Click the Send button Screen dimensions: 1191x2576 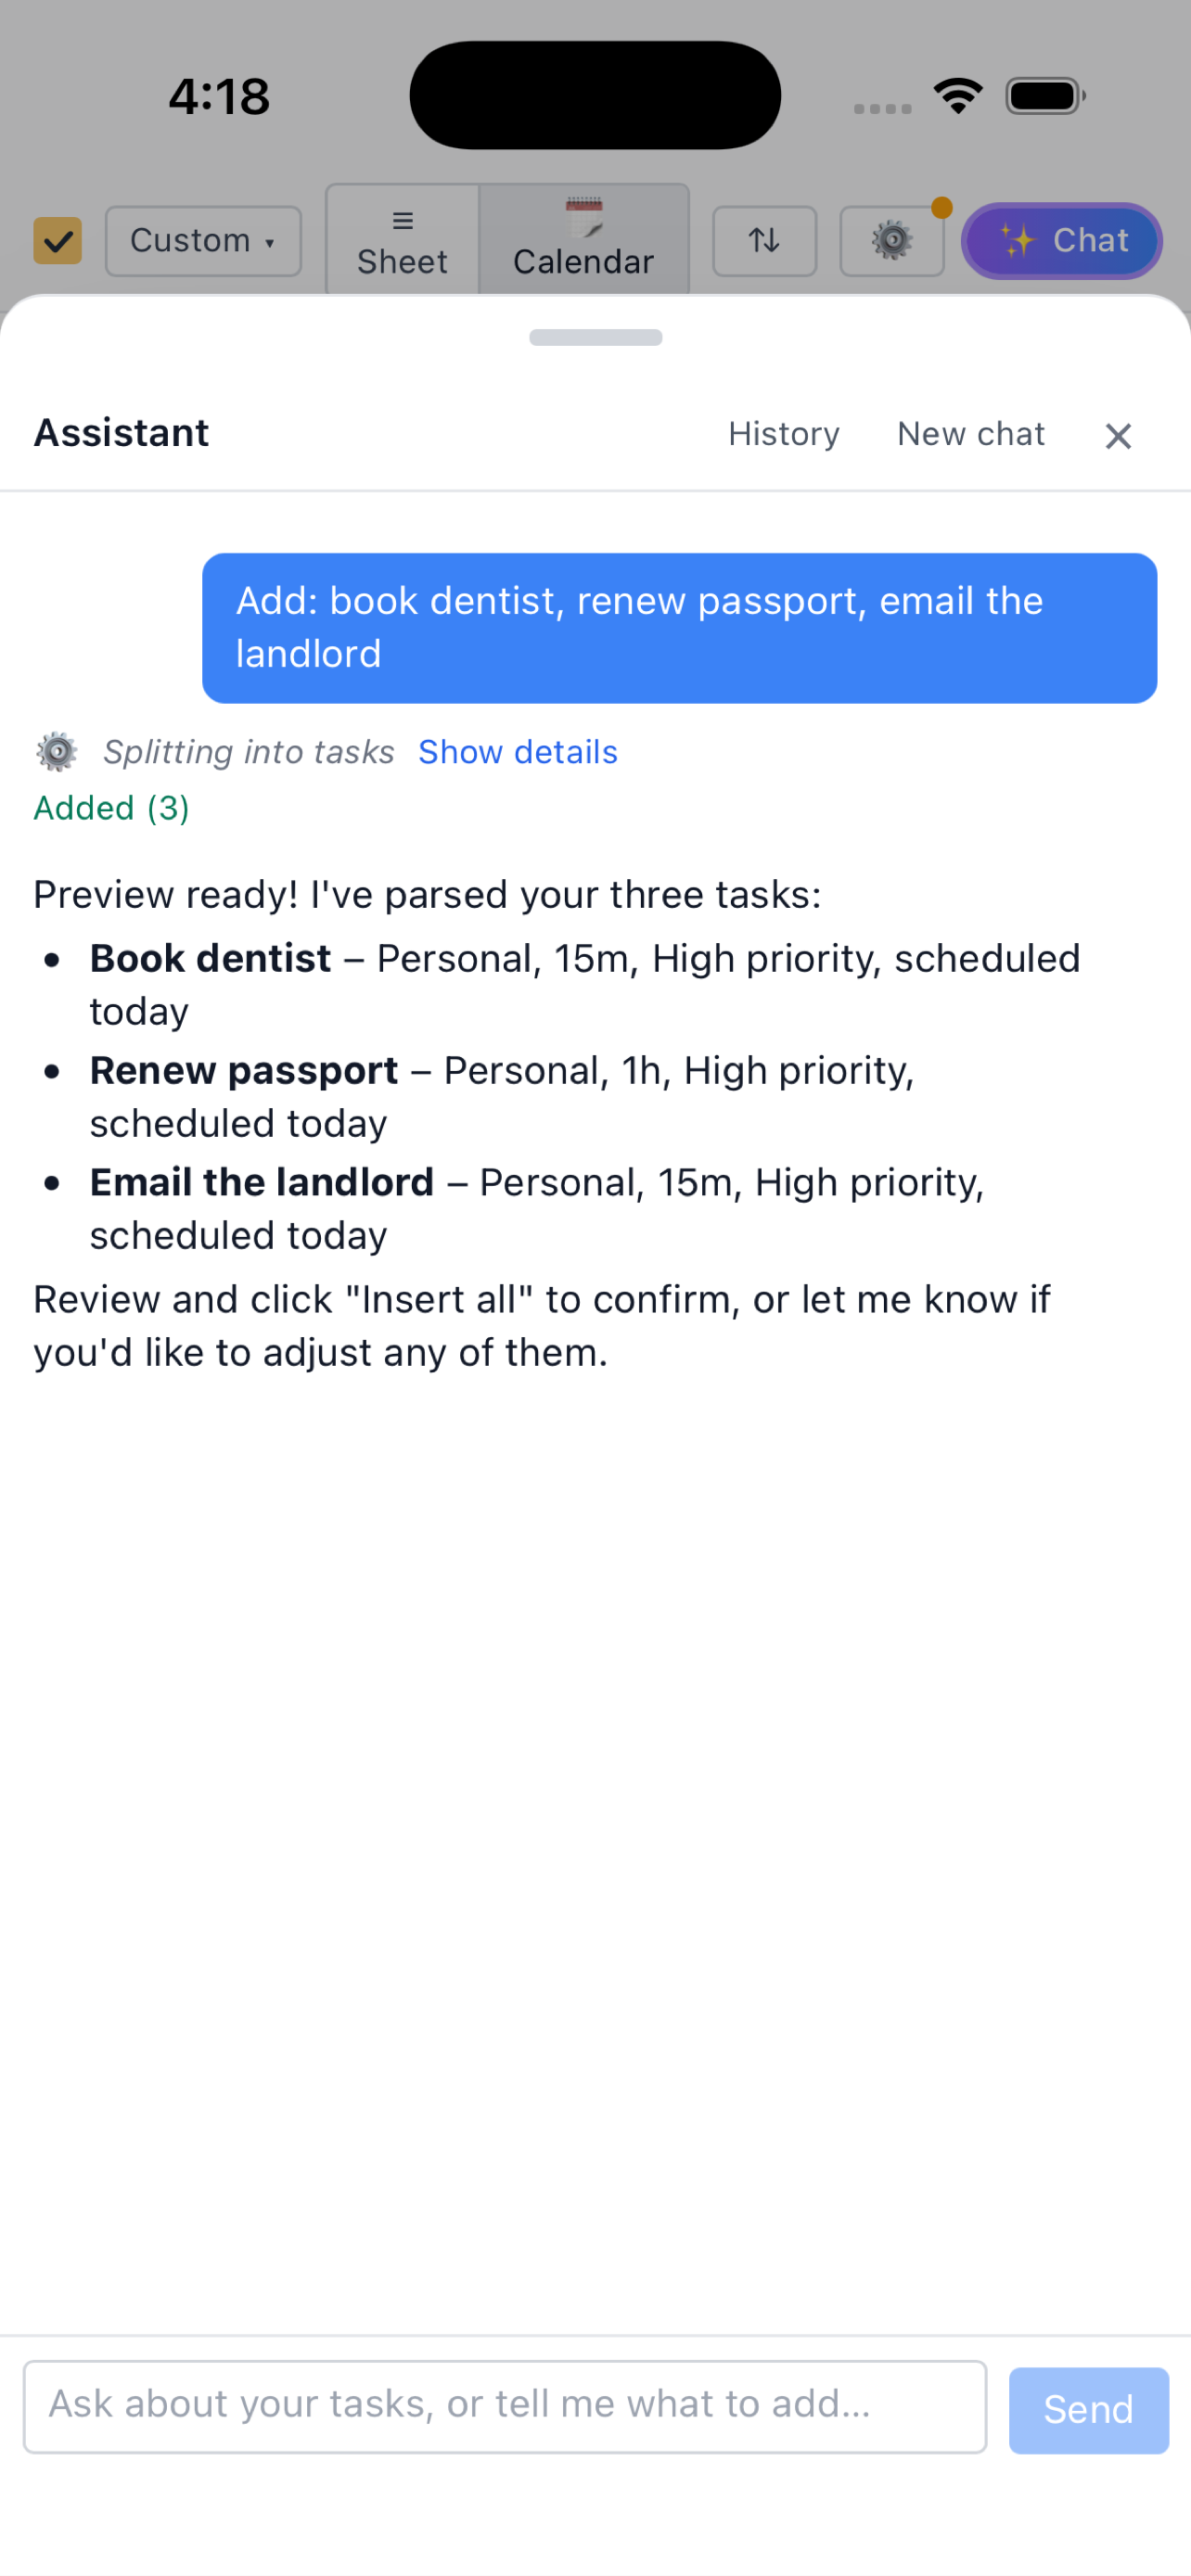[x=1088, y=2410]
